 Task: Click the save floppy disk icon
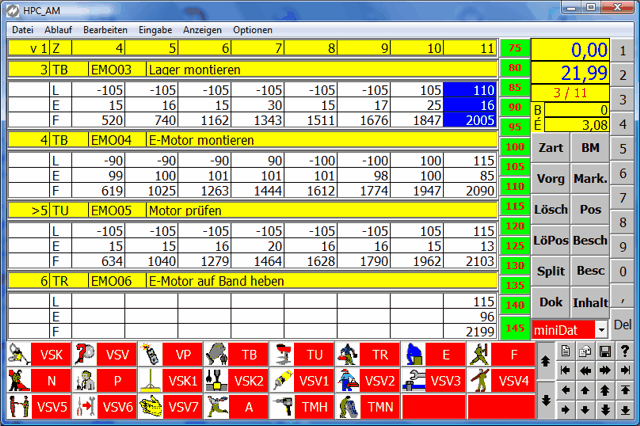[x=606, y=351]
